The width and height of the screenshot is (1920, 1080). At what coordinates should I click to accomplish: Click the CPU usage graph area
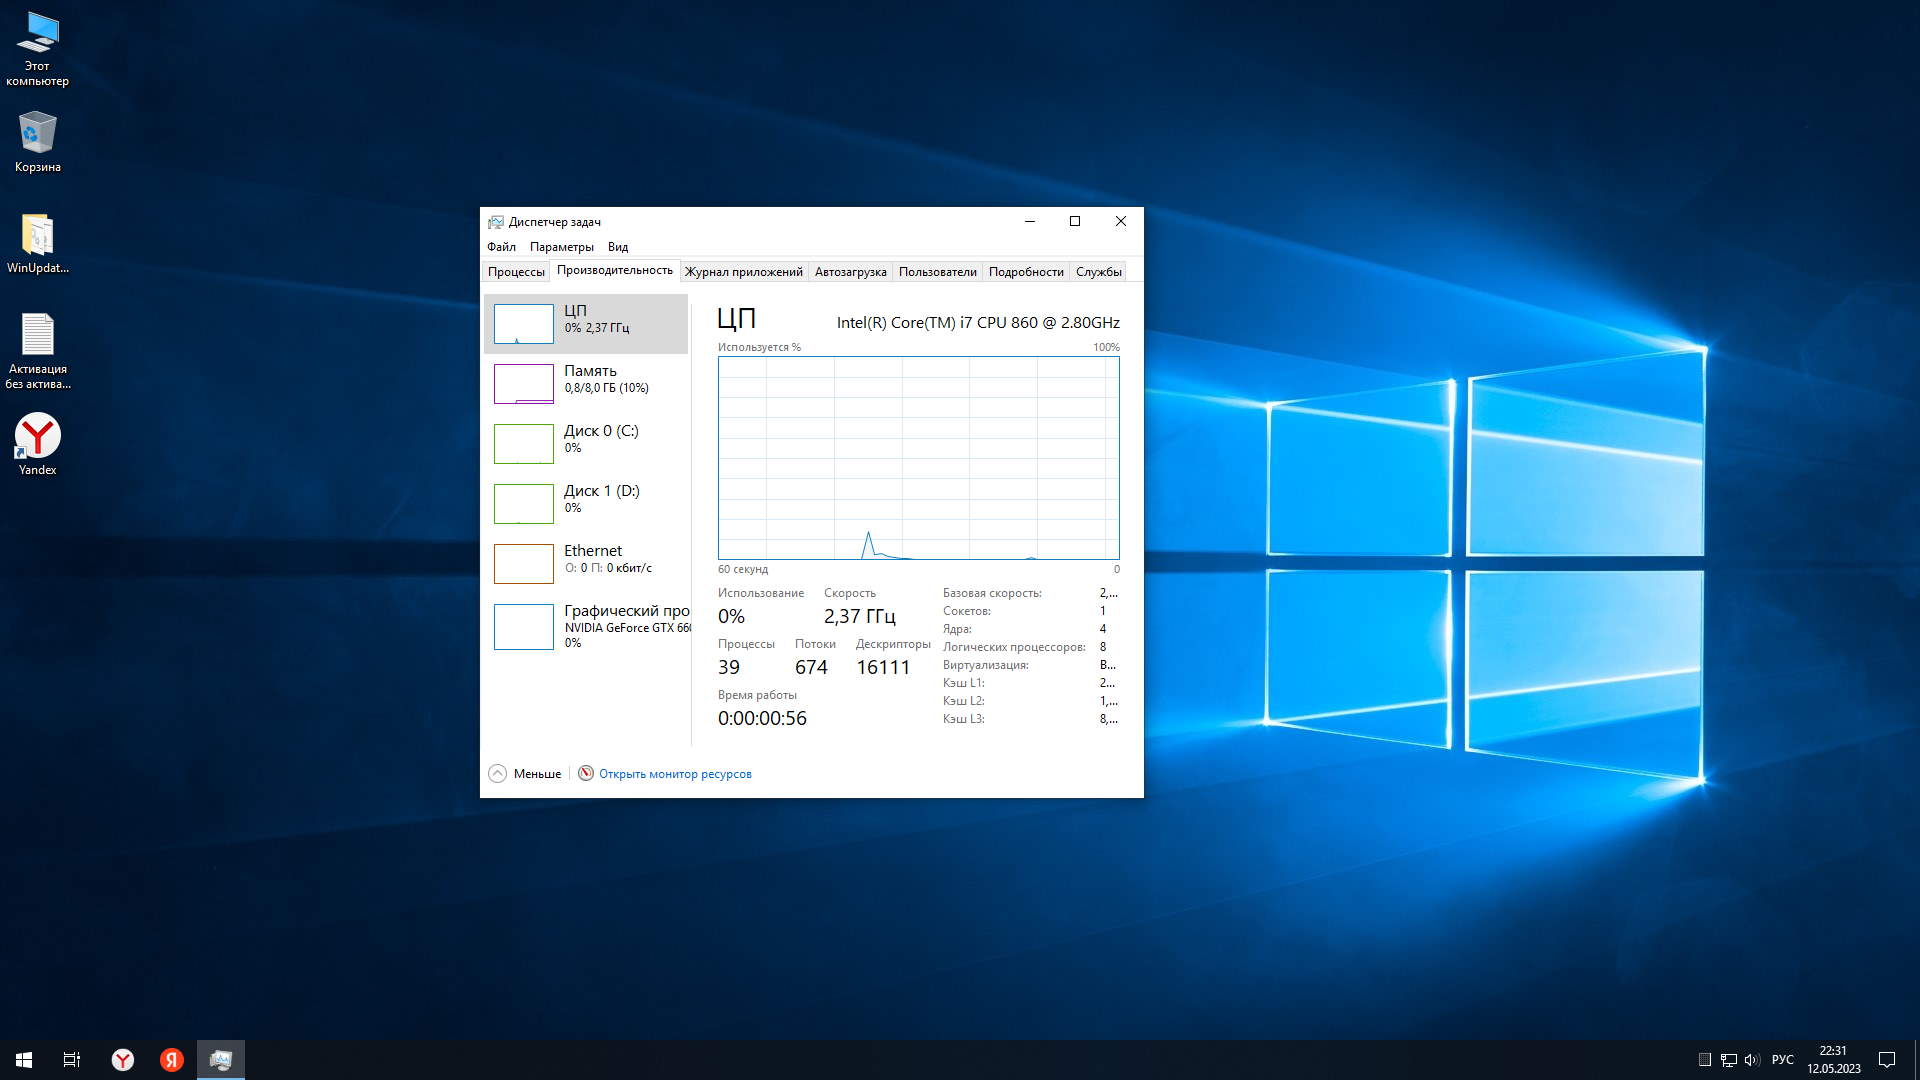(x=918, y=458)
